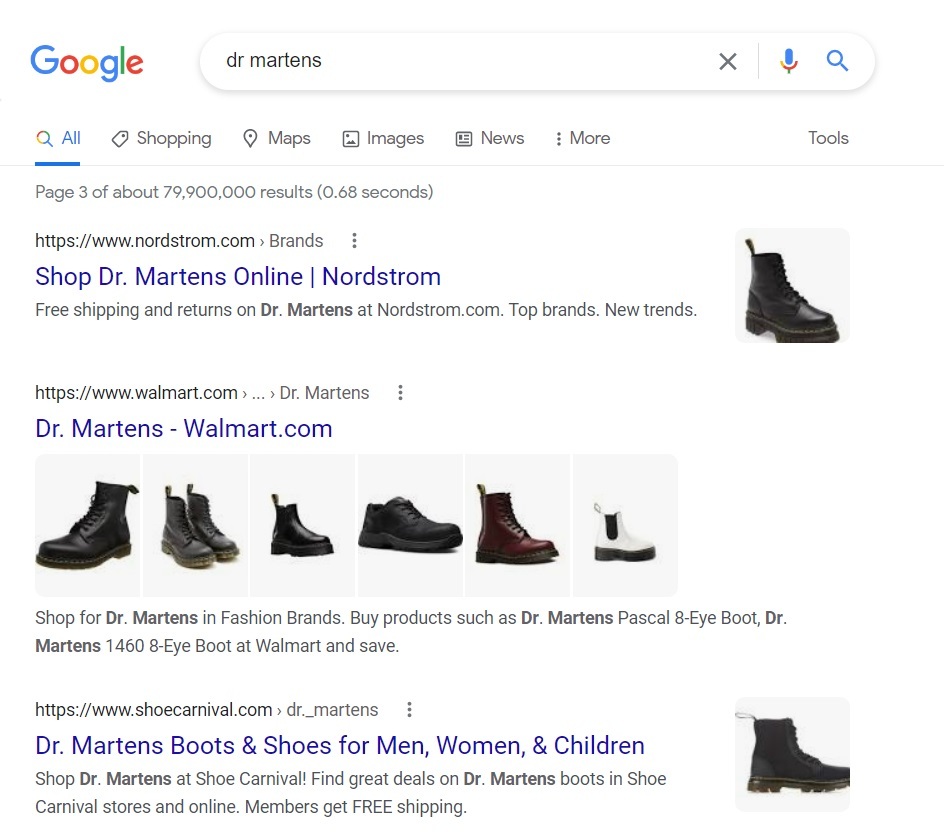Image resolution: width=944 pixels, height=832 pixels.
Task: Open the Walmart white Chelsea boot image
Action: [625, 525]
